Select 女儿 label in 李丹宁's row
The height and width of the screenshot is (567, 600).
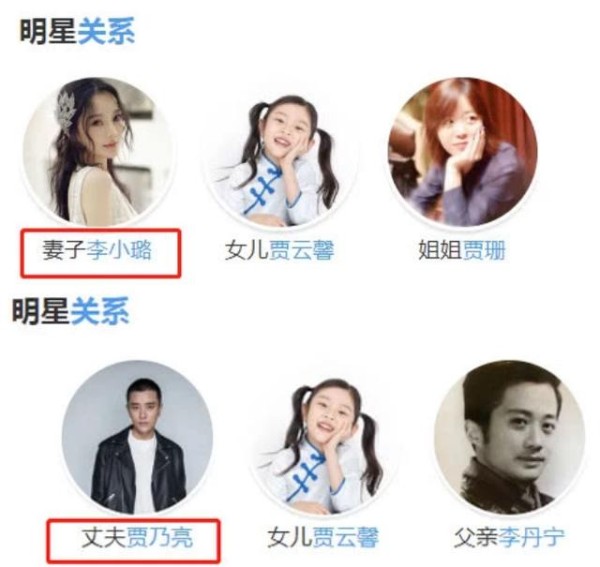[x=290, y=537]
